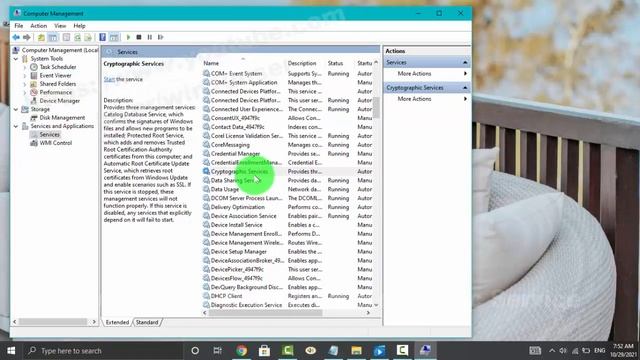Viewport: 640px width, 360px height.
Task: Click the Back arrow in the toolbar
Action: (16, 38)
